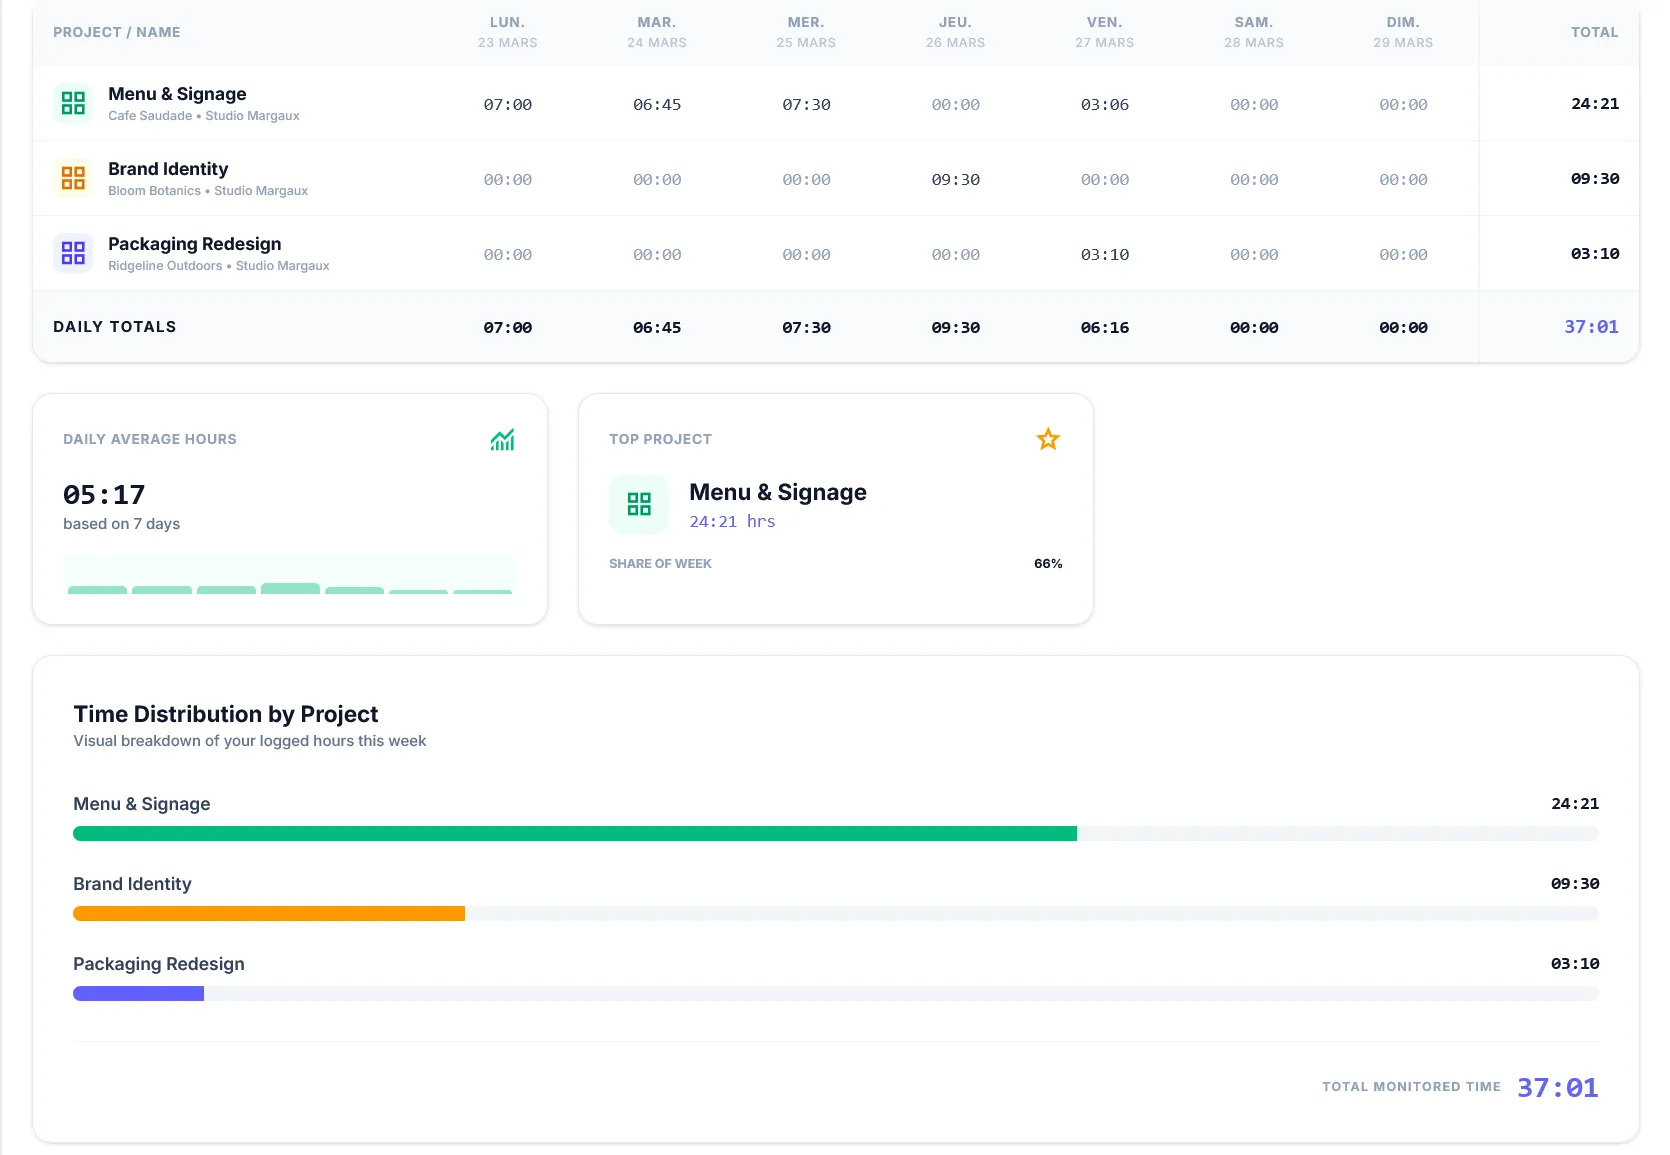Select the Packaging Redesign project row title
This screenshot has width=1670, height=1155.
[194, 244]
